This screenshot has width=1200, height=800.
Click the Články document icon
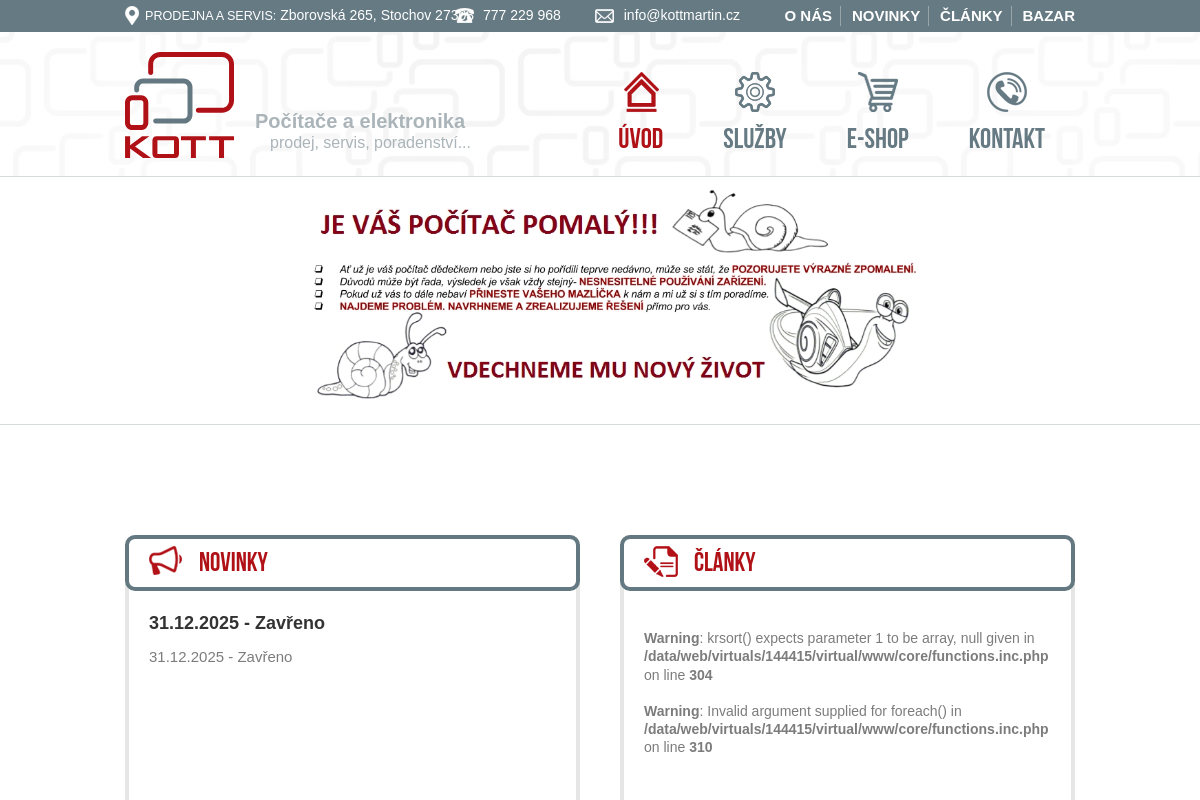click(x=661, y=561)
